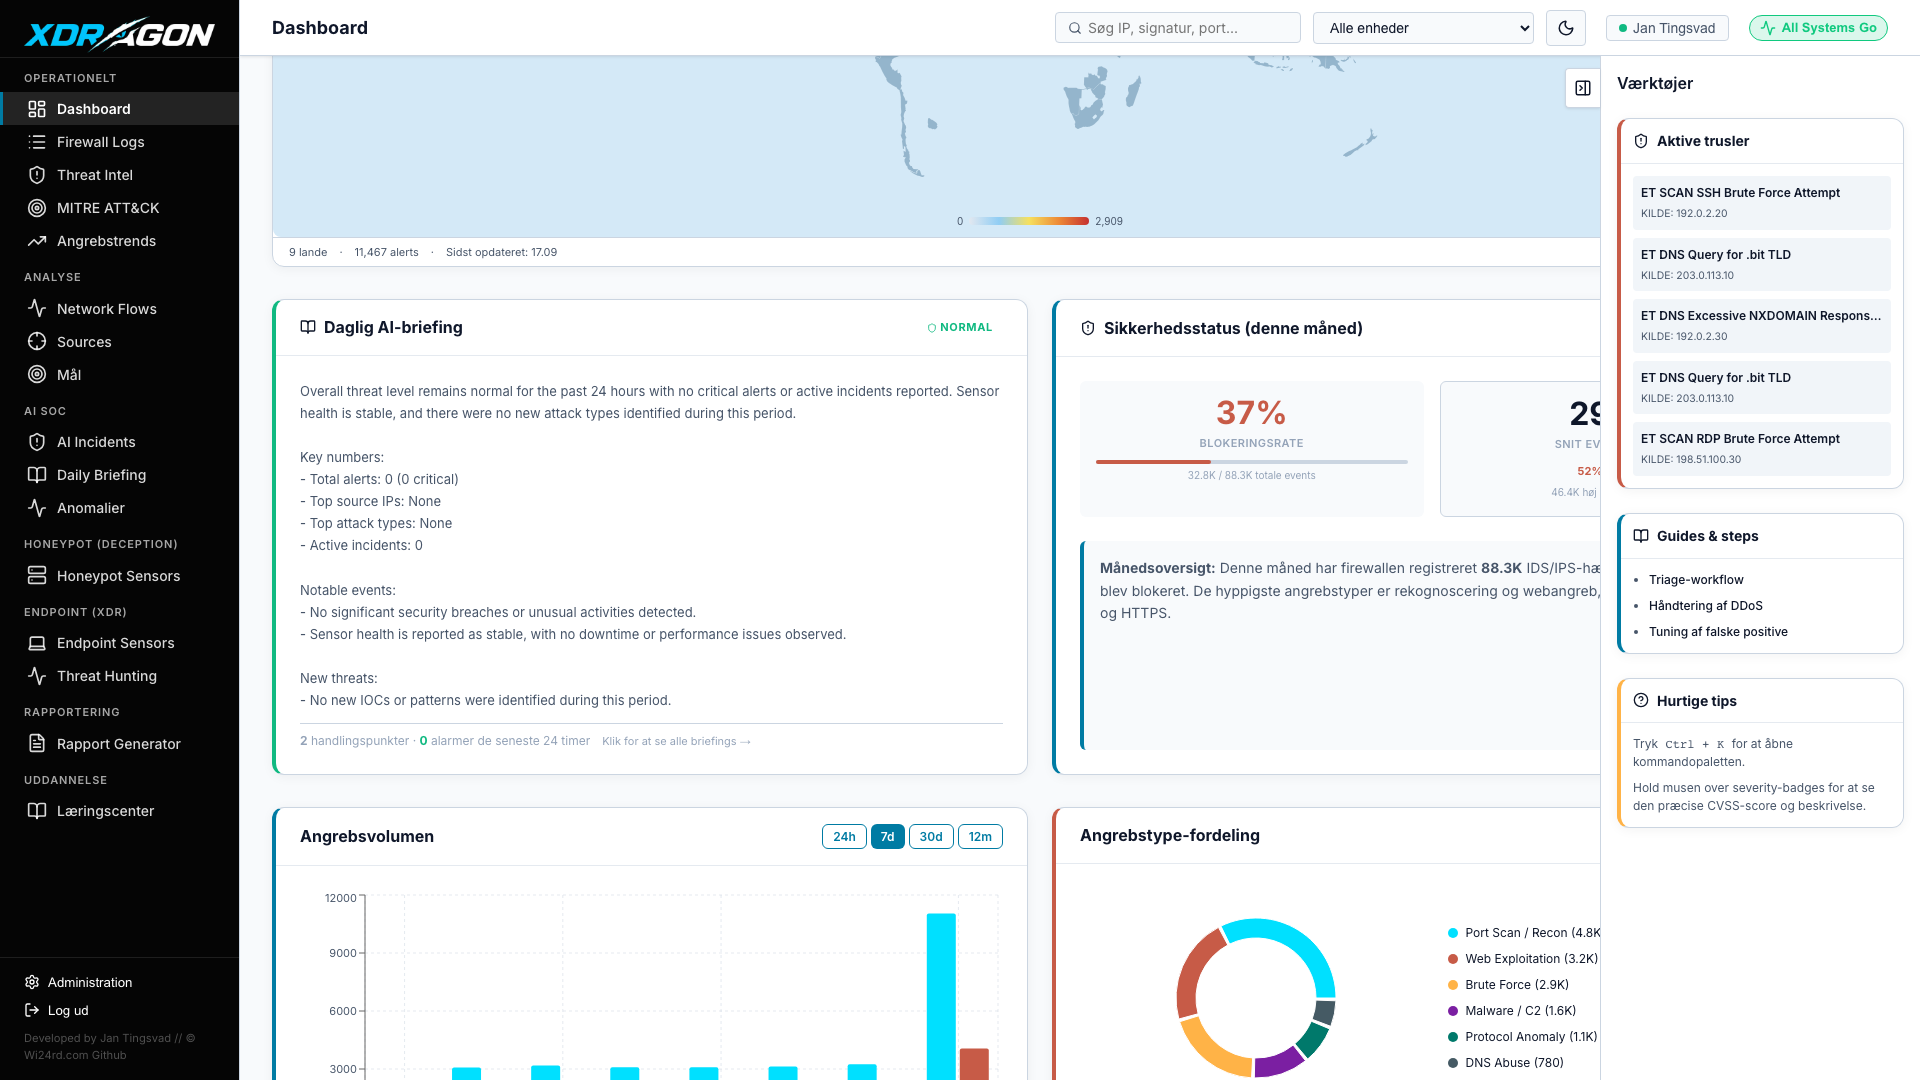This screenshot has height=1080, width=1920.
Task: Click the Endpoint Sensors laptop icon
Action: 37,643
